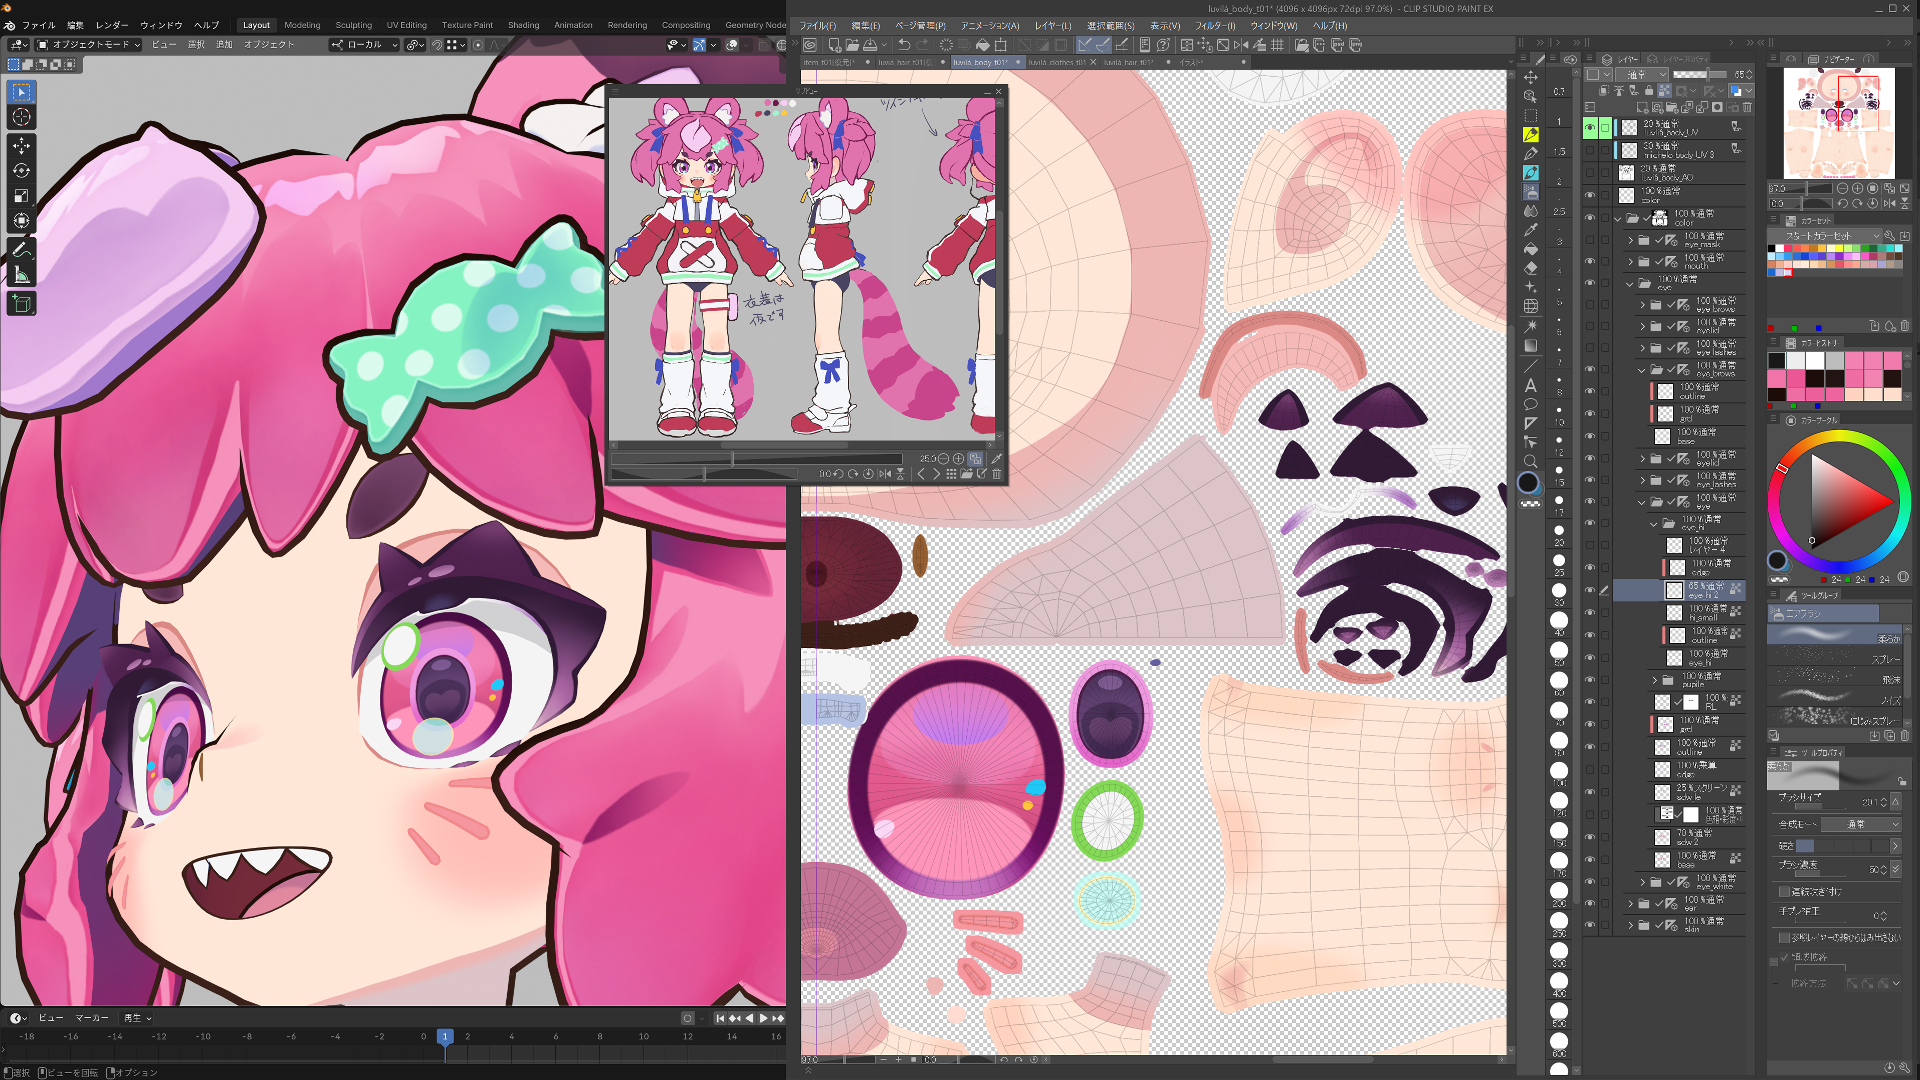Select the Pencil tool in Clip Studio
This screenshot has width=1920, height=1080.
coord(1530,154)
